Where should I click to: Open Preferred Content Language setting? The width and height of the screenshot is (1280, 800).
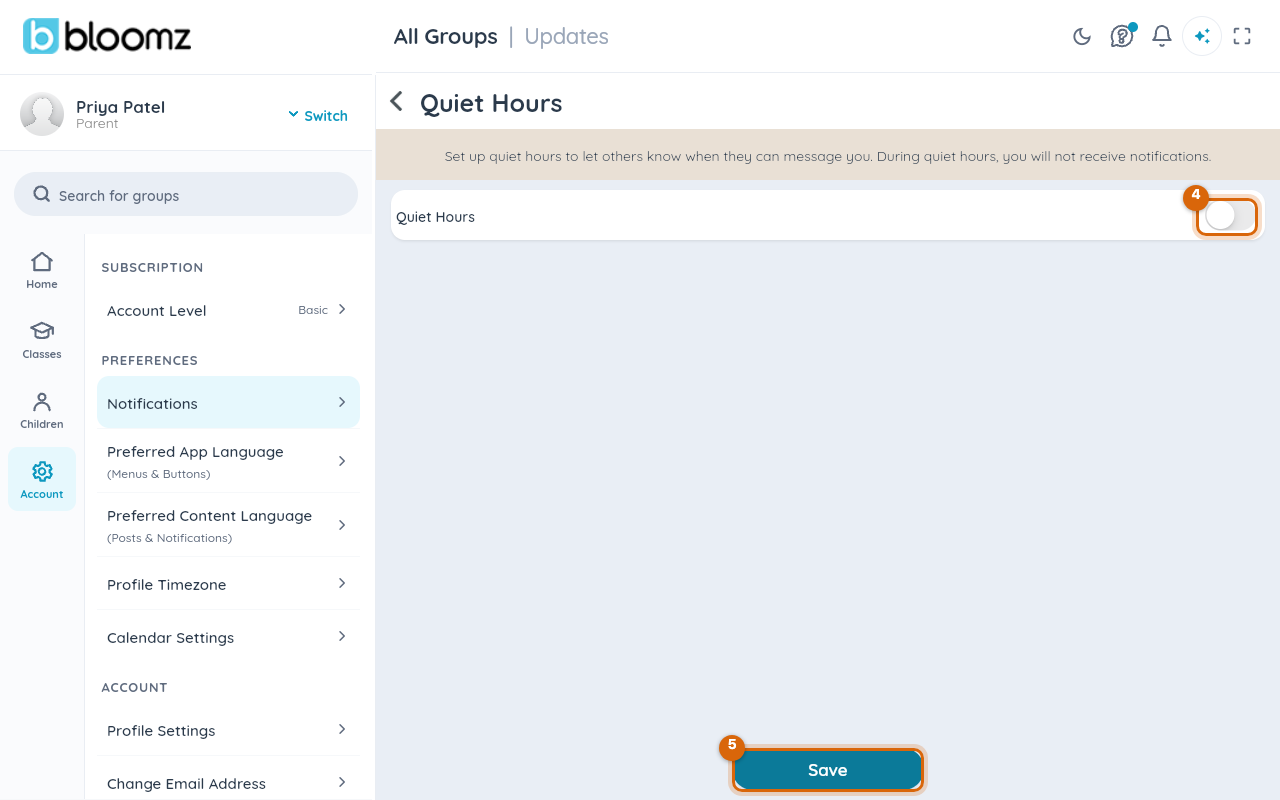[228, 525]
